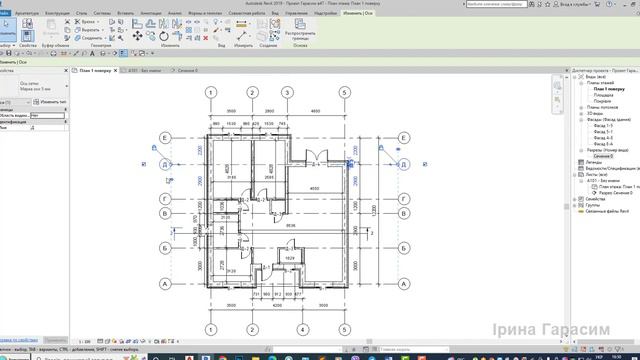Select the Offset tool in the ribbon

point(151,24)
